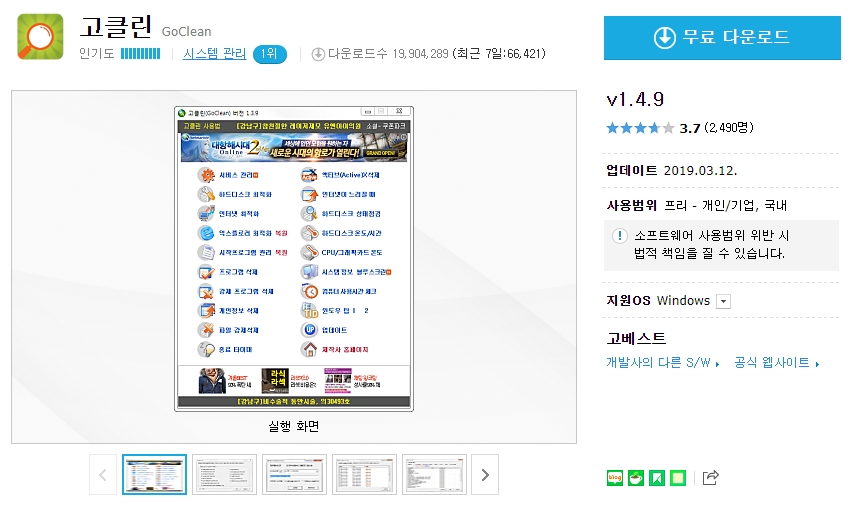Click the 고클린 title text
This screenshot has width=852, height=515.
[116, 27]
